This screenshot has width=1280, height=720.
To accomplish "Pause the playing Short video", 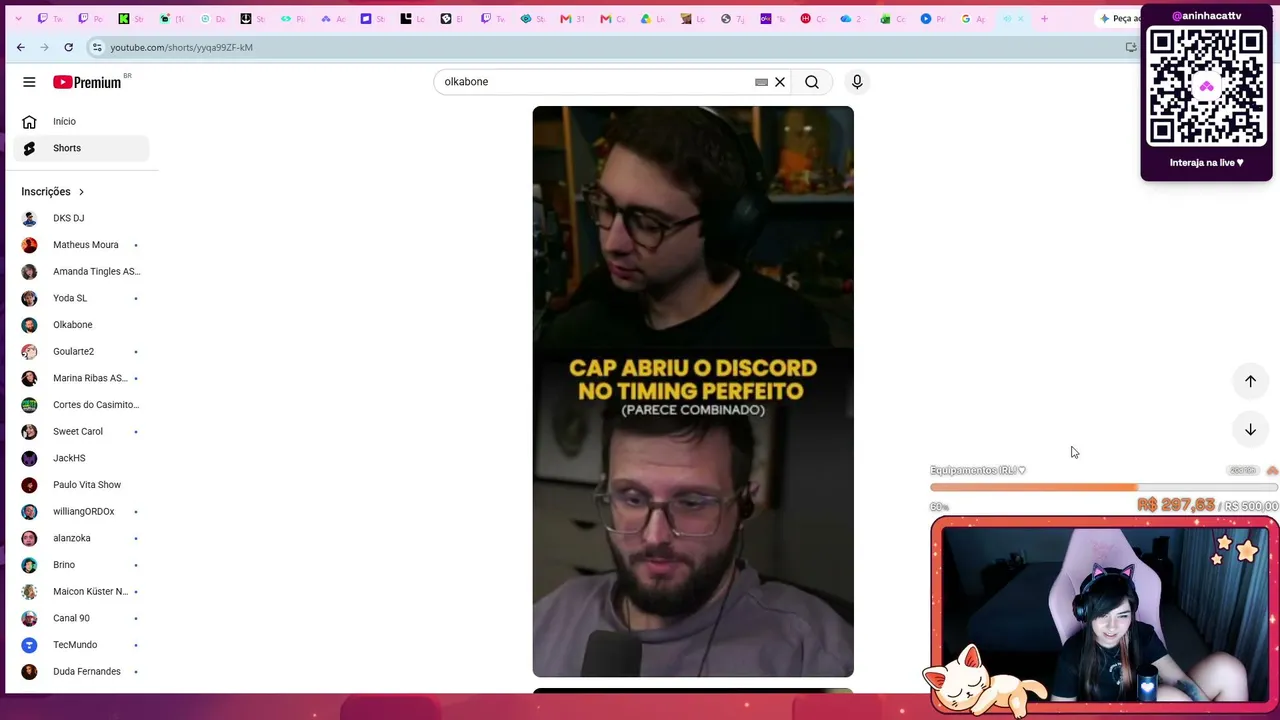I will point(693,391).
